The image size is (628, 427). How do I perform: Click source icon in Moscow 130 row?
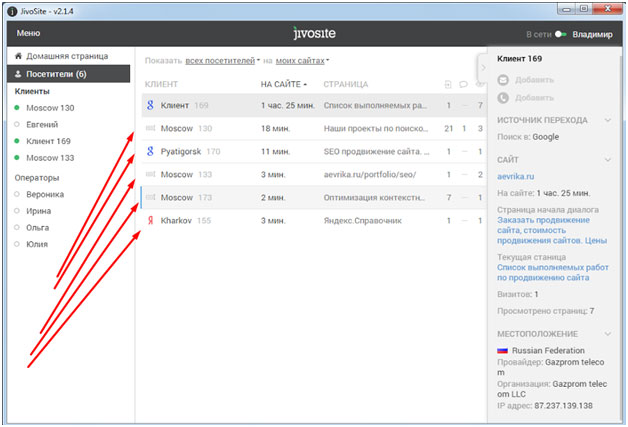(150, 128)
